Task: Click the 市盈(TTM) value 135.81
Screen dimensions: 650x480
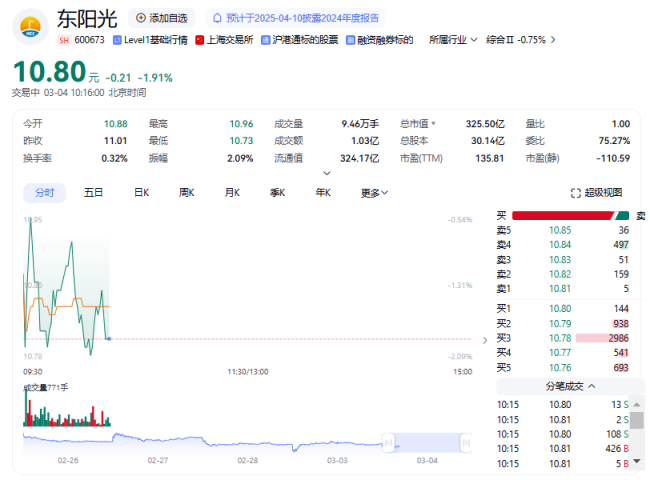Action: pyautogui.click(x=490, y=158)
